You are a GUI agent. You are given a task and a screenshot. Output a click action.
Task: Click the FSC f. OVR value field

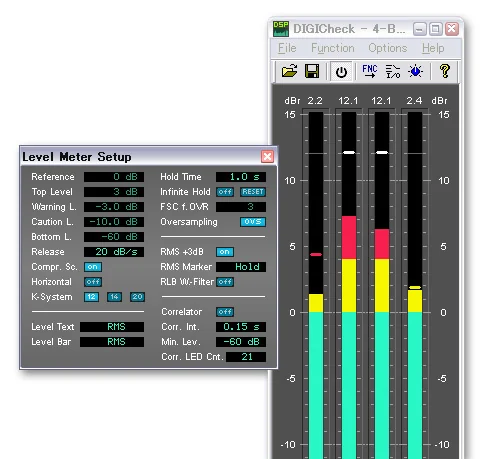[x=241, y=207]
